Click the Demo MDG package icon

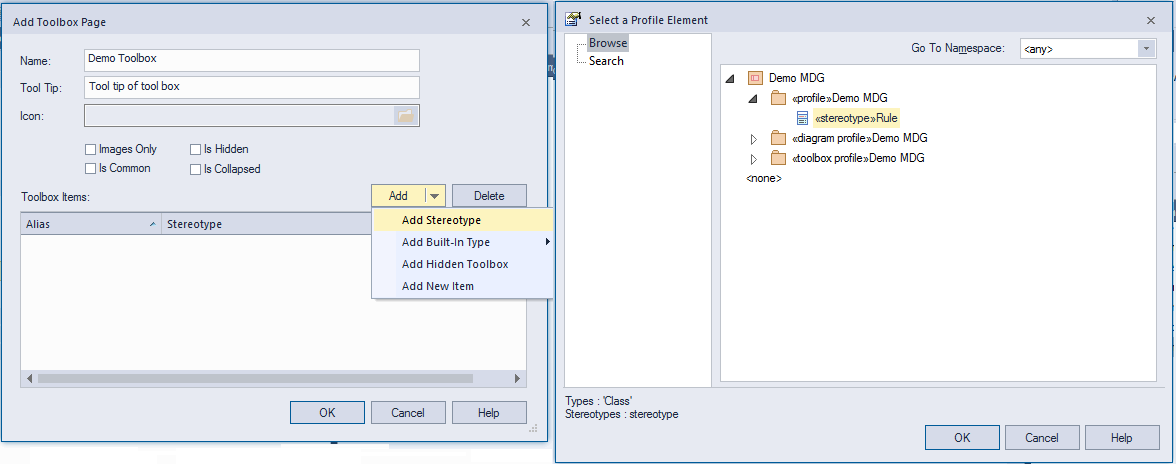(755, 78)
